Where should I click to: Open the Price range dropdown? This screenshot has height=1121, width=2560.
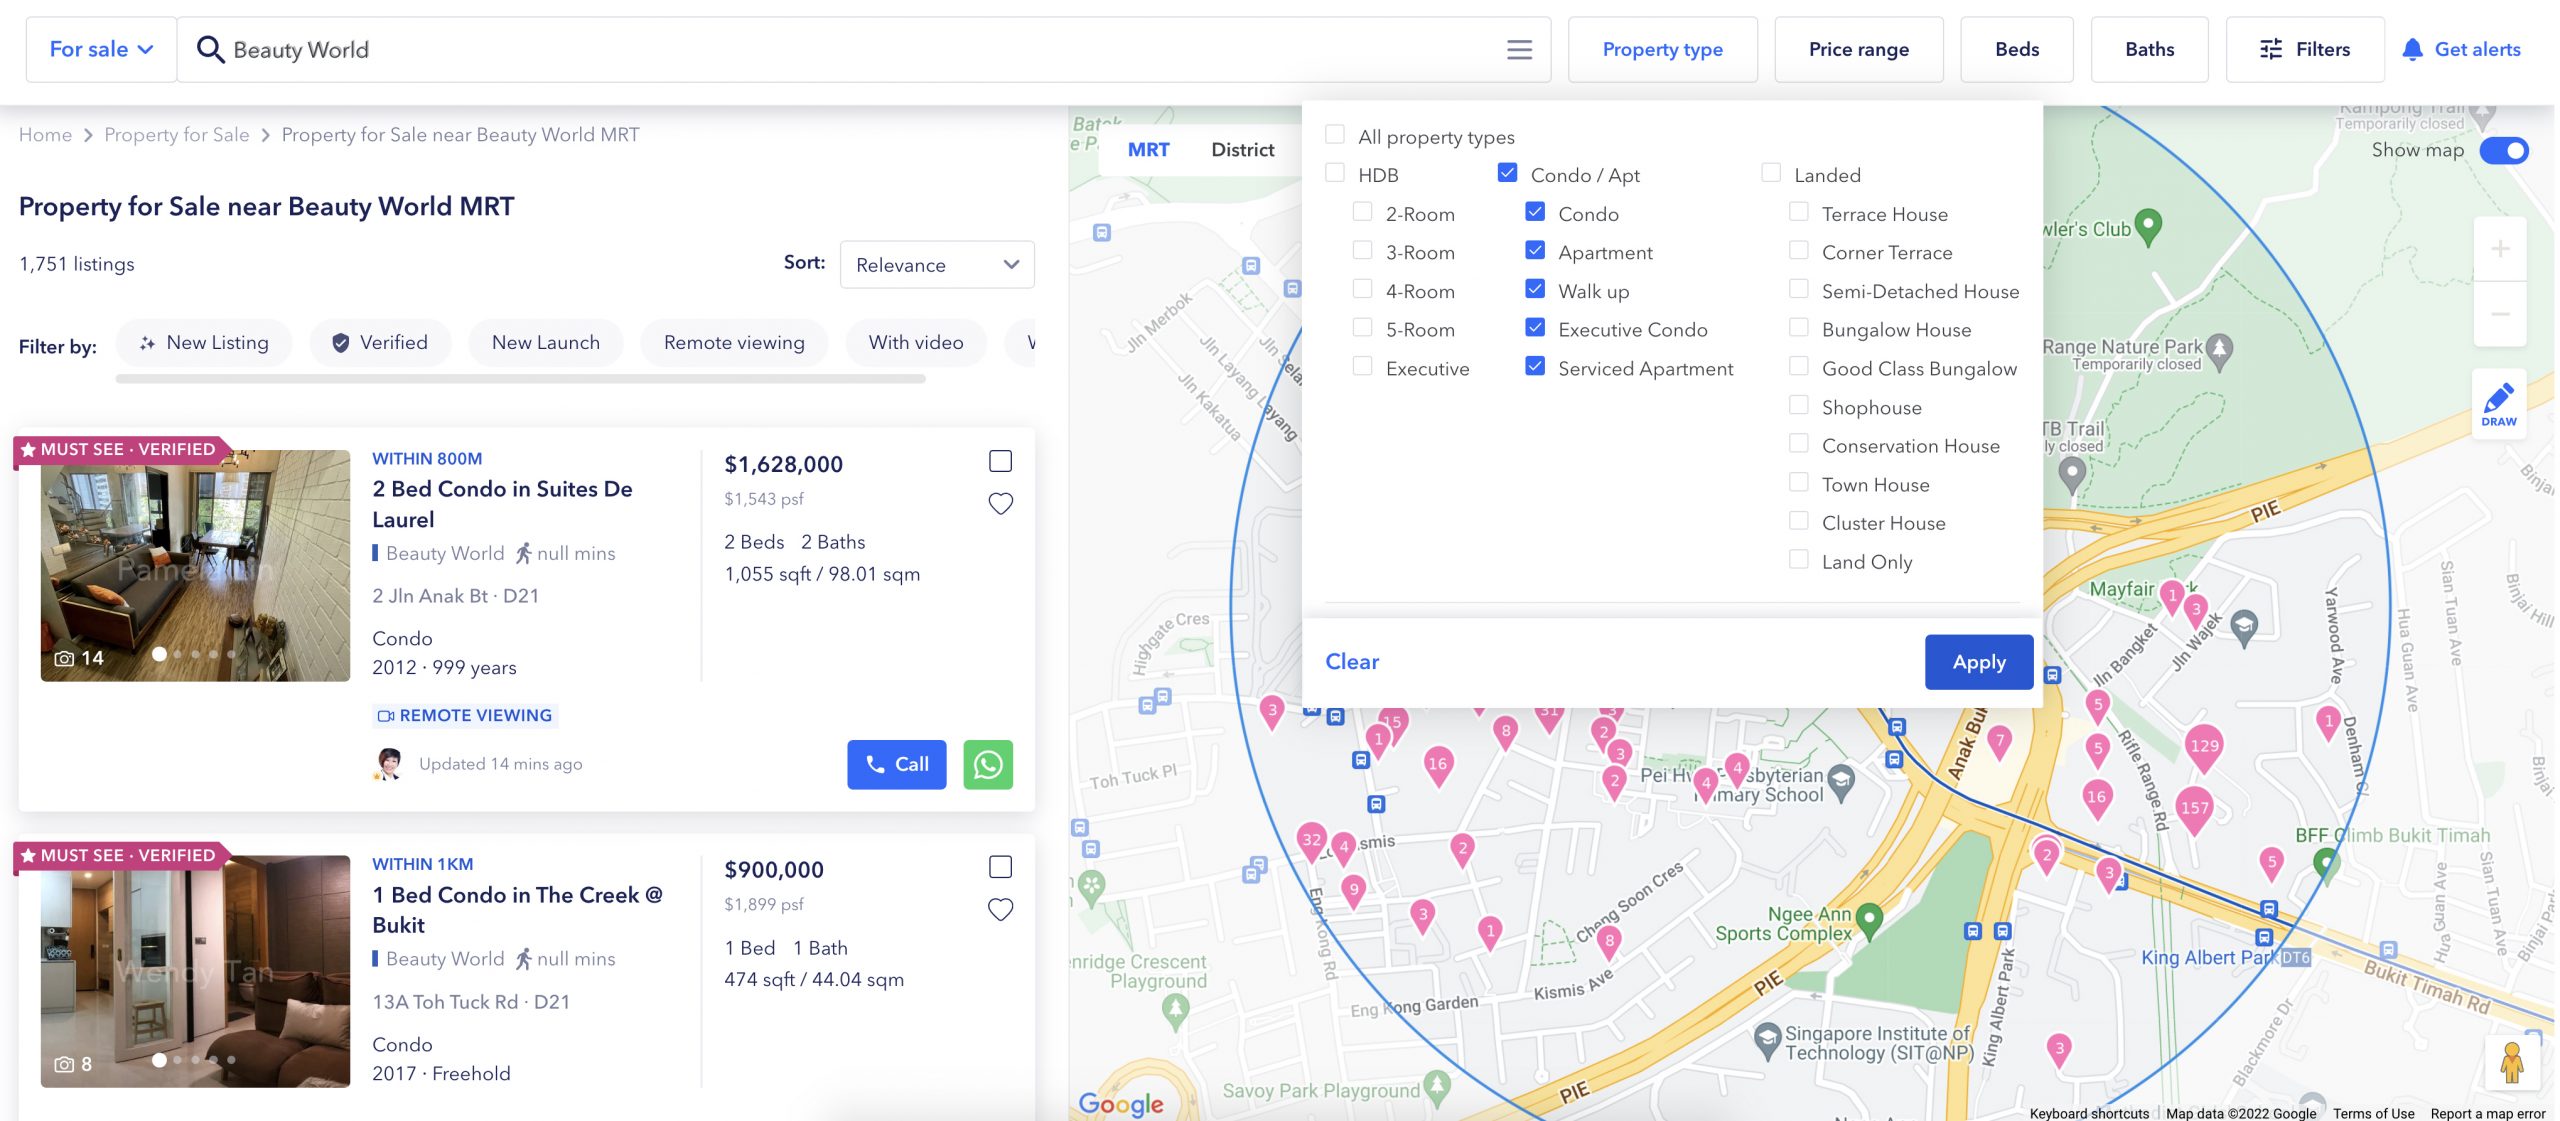[x=1858, y=49]
